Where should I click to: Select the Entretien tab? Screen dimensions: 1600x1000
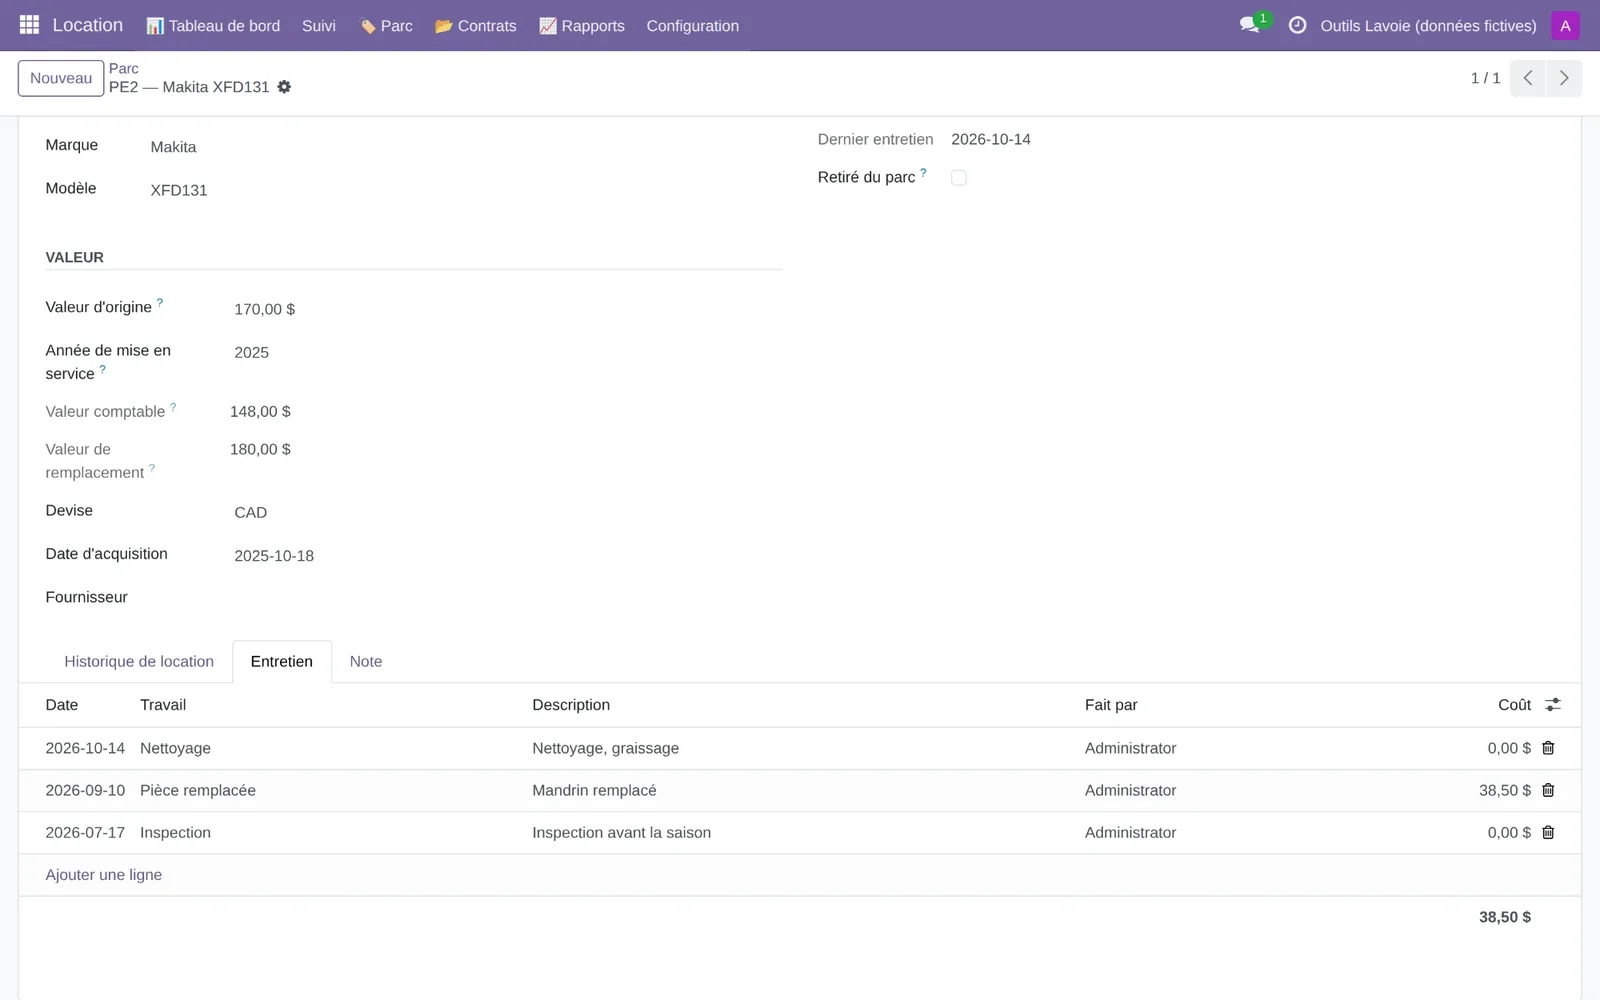pyautogui.click(x=282, y=662)
